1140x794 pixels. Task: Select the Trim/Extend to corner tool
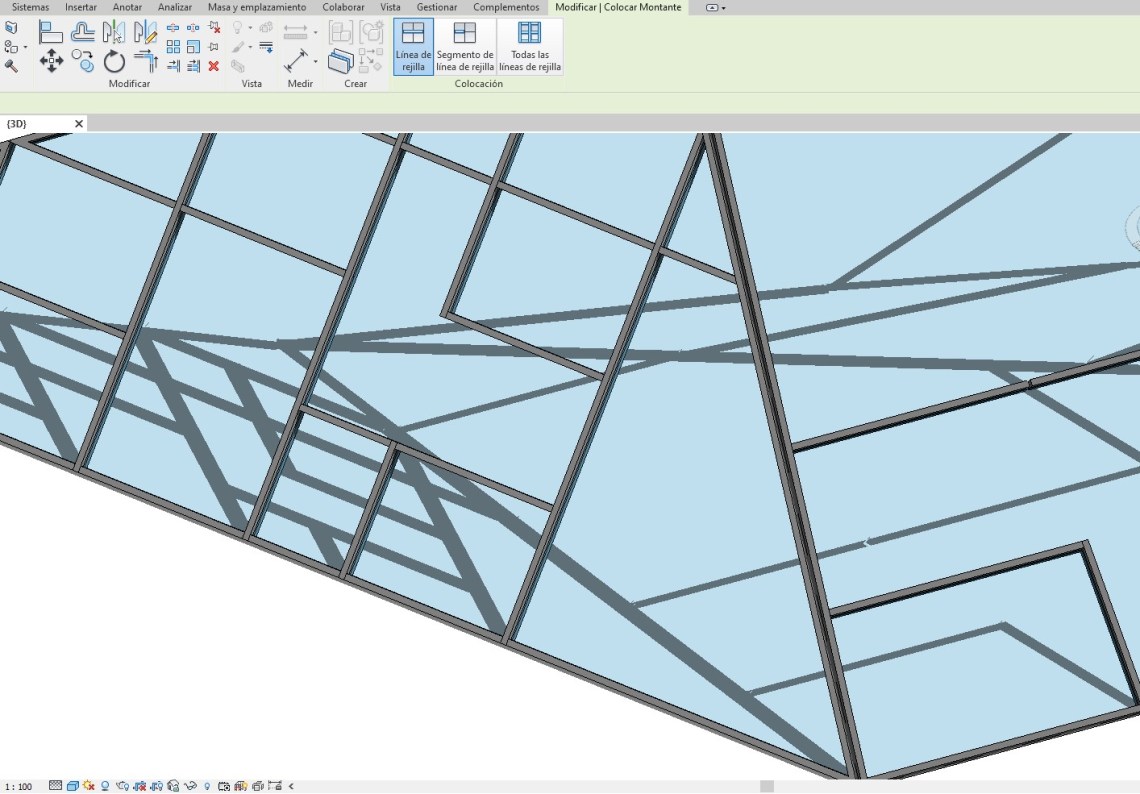click(145, 61)
